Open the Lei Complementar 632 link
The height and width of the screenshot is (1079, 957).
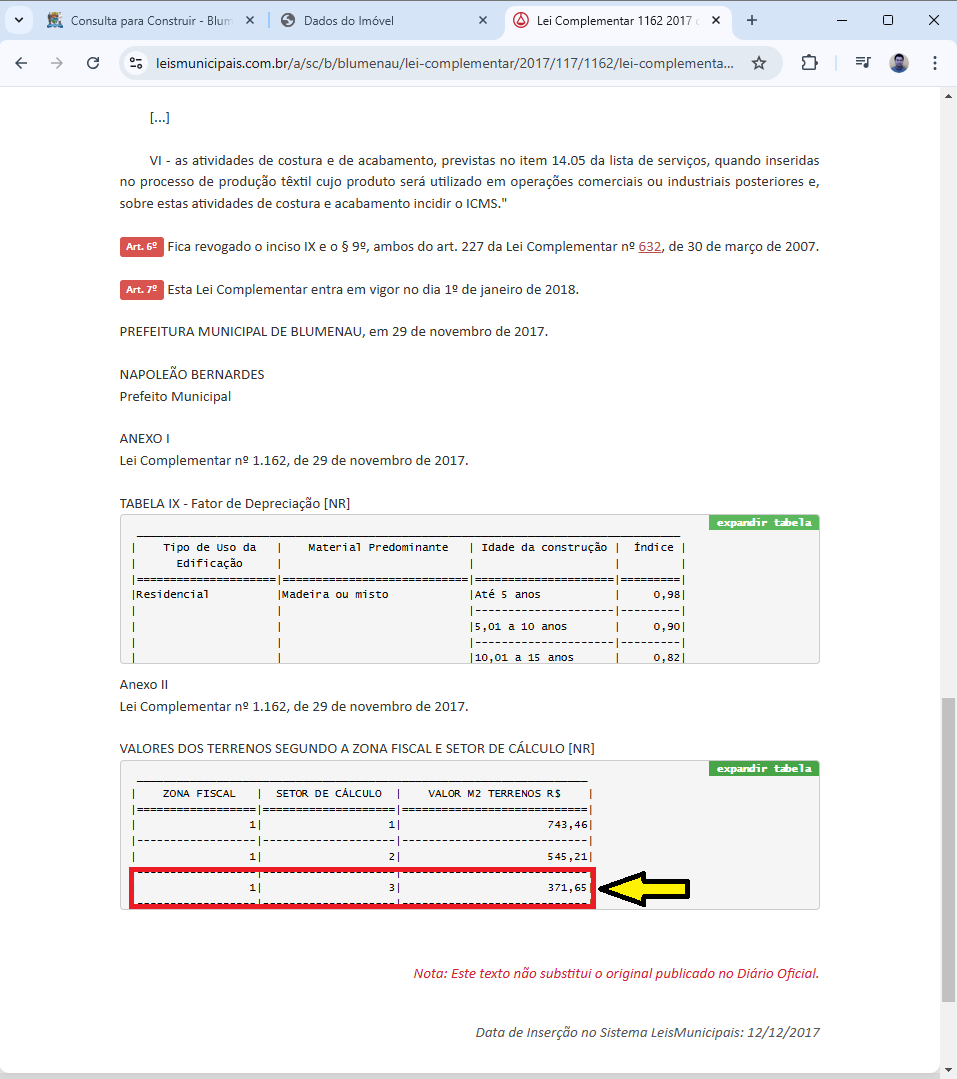(650, 246)
